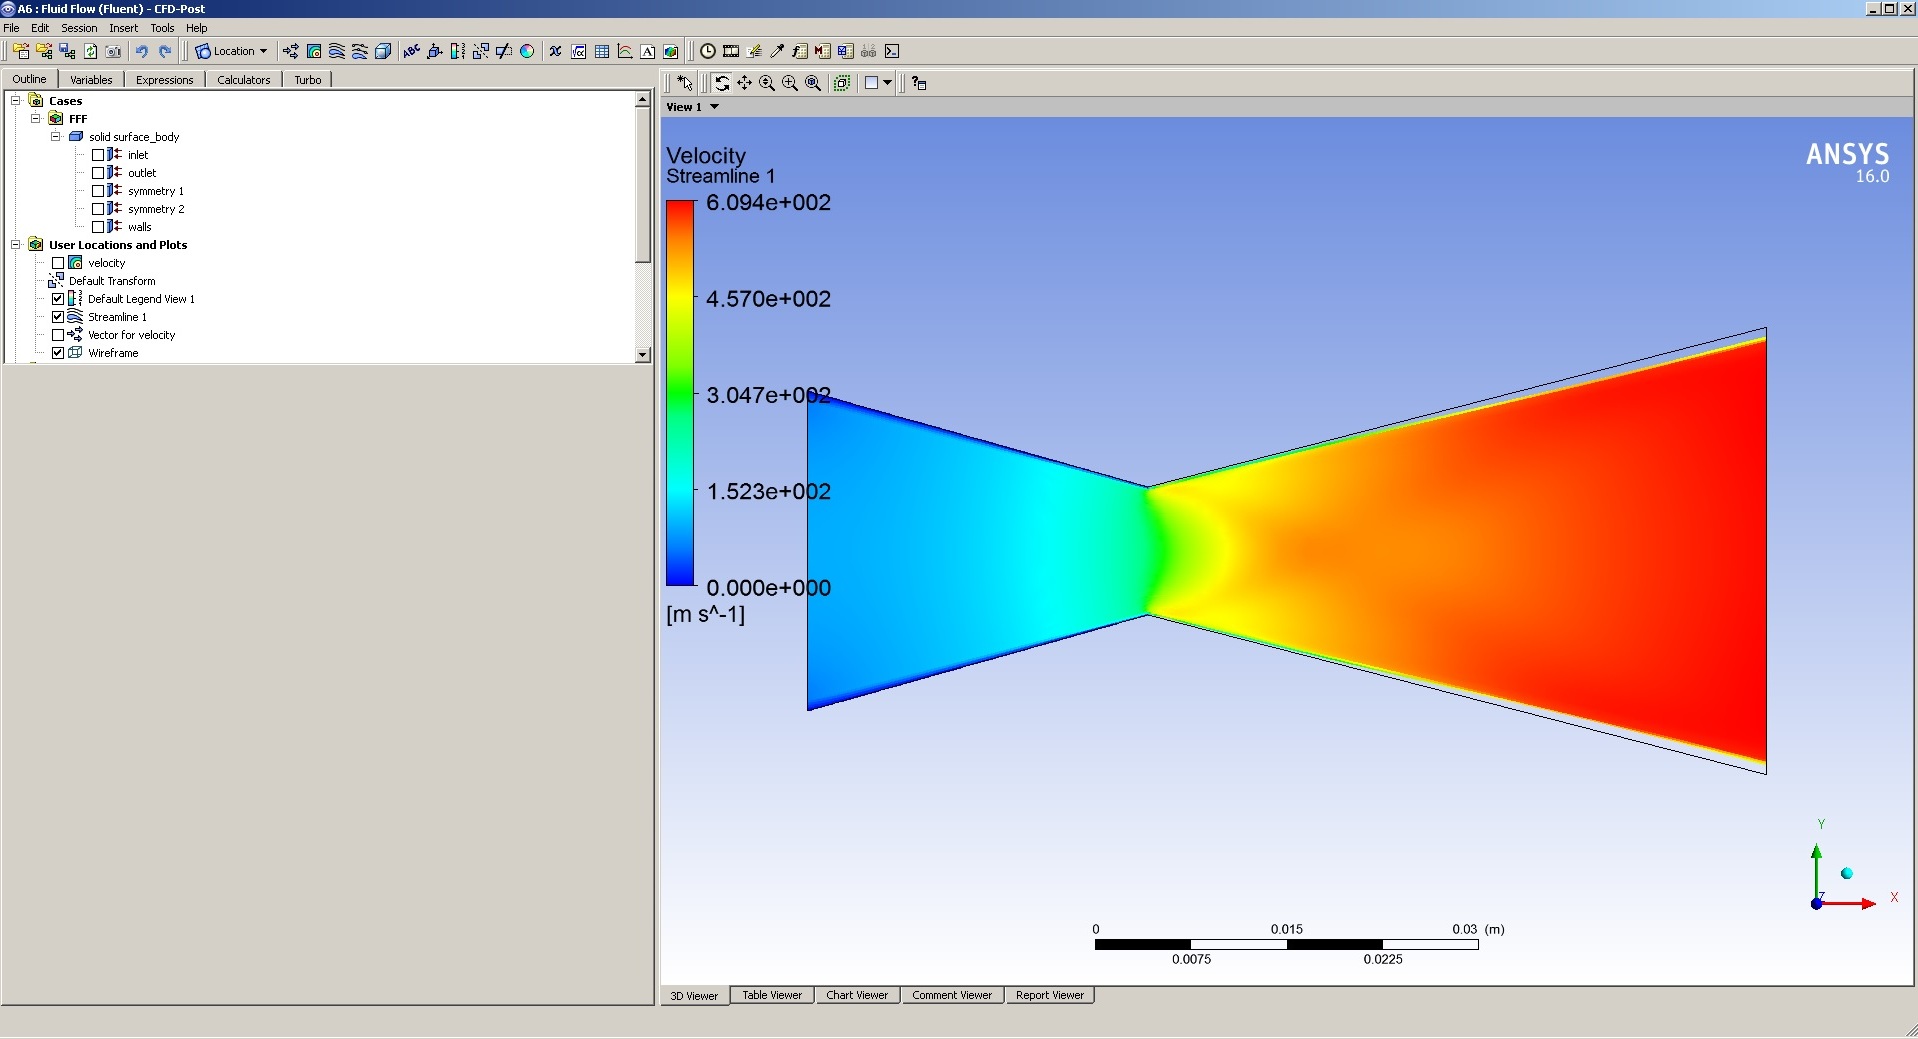Image resolution: width=1918 pixels, height=1039 pixels.
Task: Open the Insert menu
Action: (124, 28)
